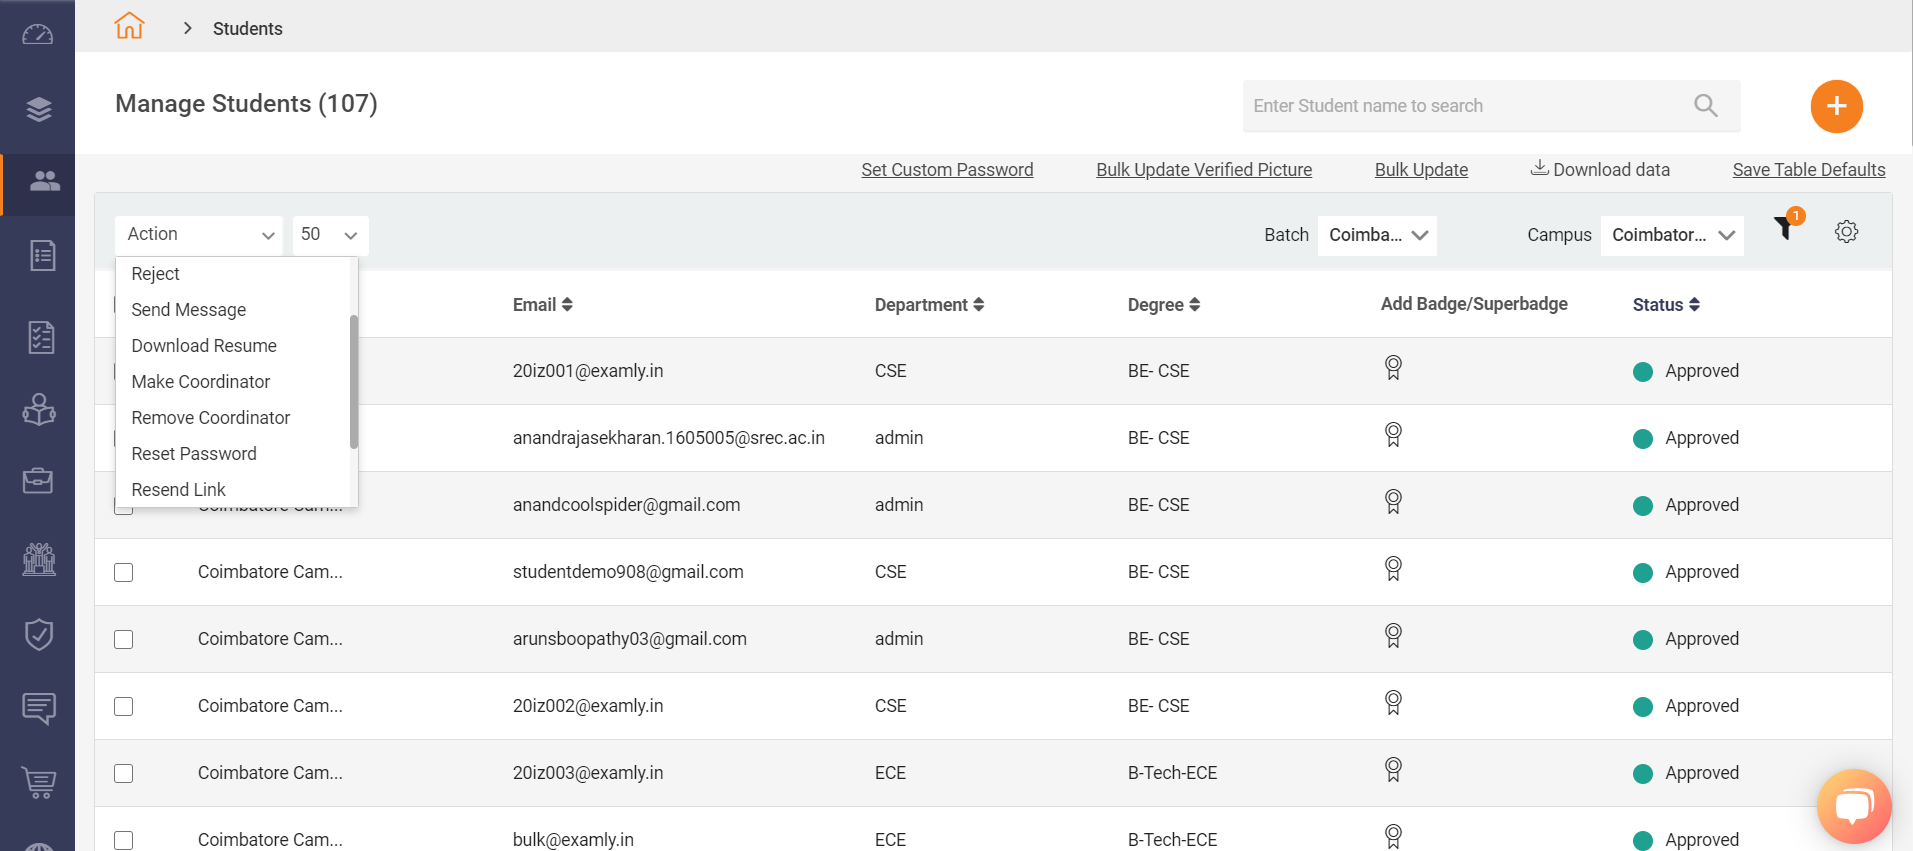Choose Reject from Action menu
Image resolution: width=1913 pixels, height=851 pixels.
tap(233, 274)
